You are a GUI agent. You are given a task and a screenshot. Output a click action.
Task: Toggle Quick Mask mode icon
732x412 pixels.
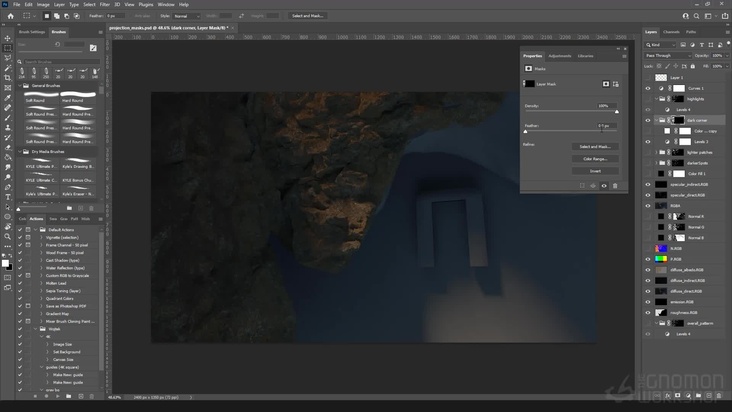click(x=7, y=278)
